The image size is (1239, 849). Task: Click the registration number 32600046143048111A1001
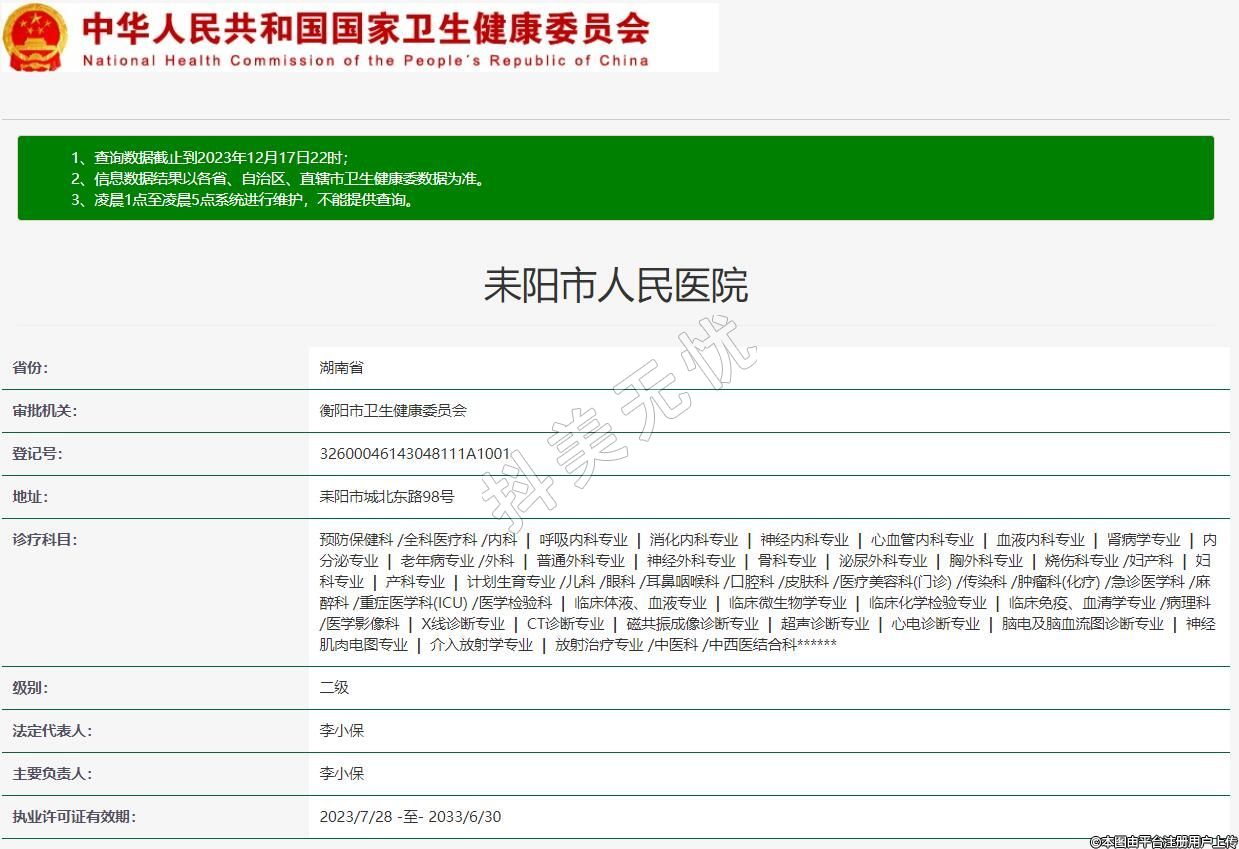(x=414, y=454)
